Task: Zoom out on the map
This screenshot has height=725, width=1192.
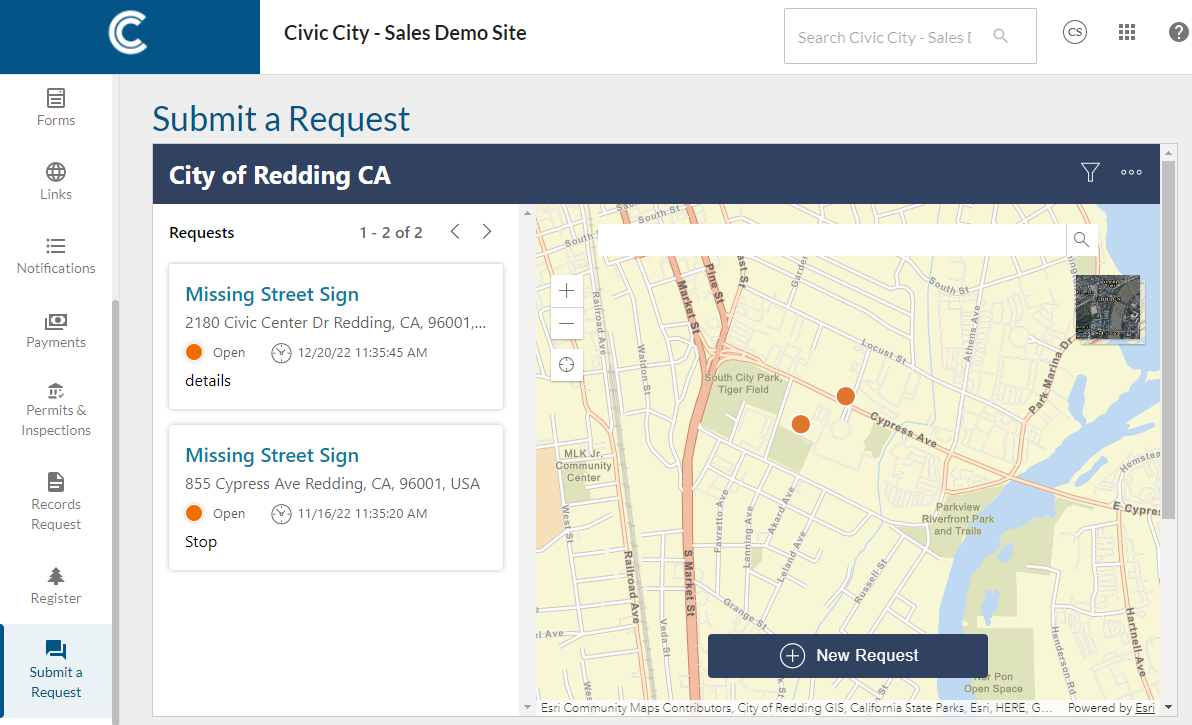Action: tap(566, 323)
